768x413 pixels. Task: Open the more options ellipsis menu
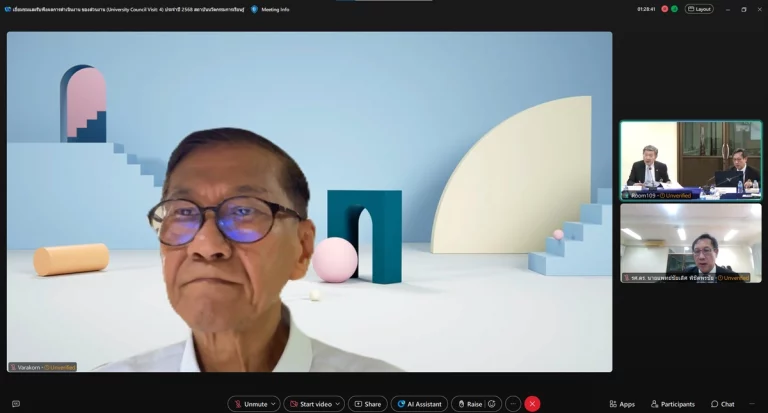(x=513, y=404)
